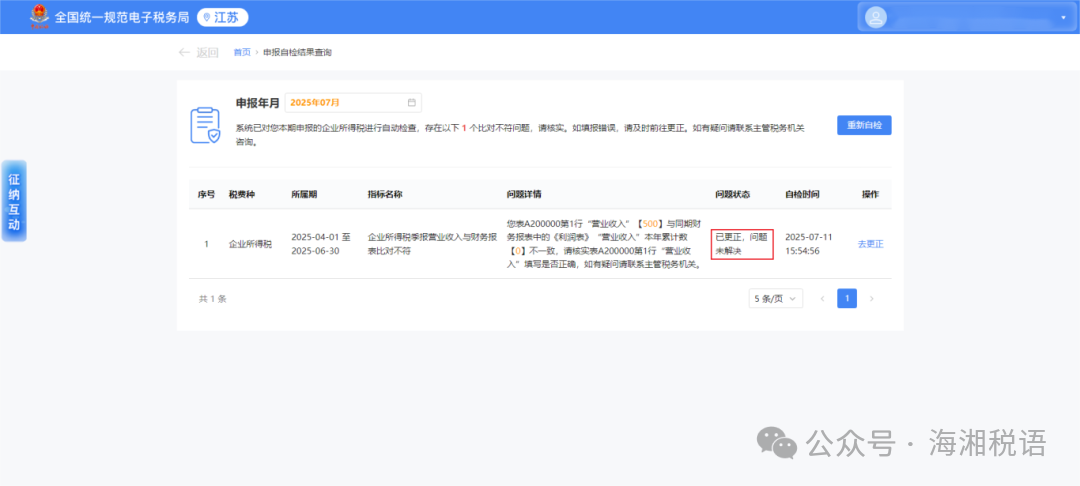This screenshot has width=1080, height=486.
Task: Open the calendar icon in date field
Action: [412, 103]
